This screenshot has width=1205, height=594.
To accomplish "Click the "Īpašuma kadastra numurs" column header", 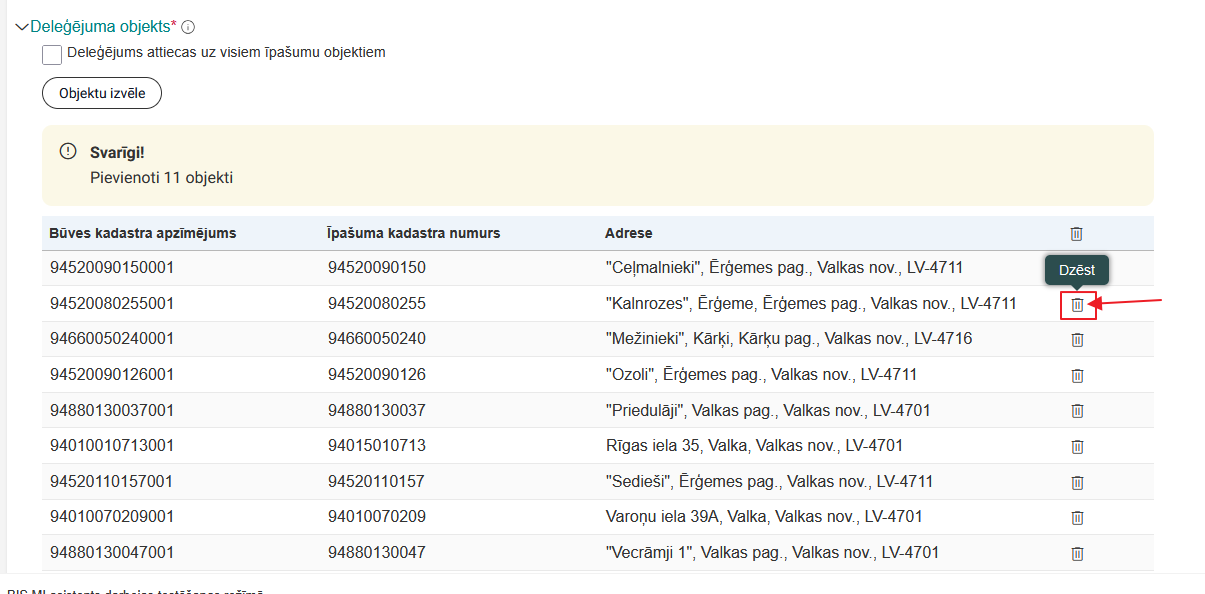I will coord(413,233).
